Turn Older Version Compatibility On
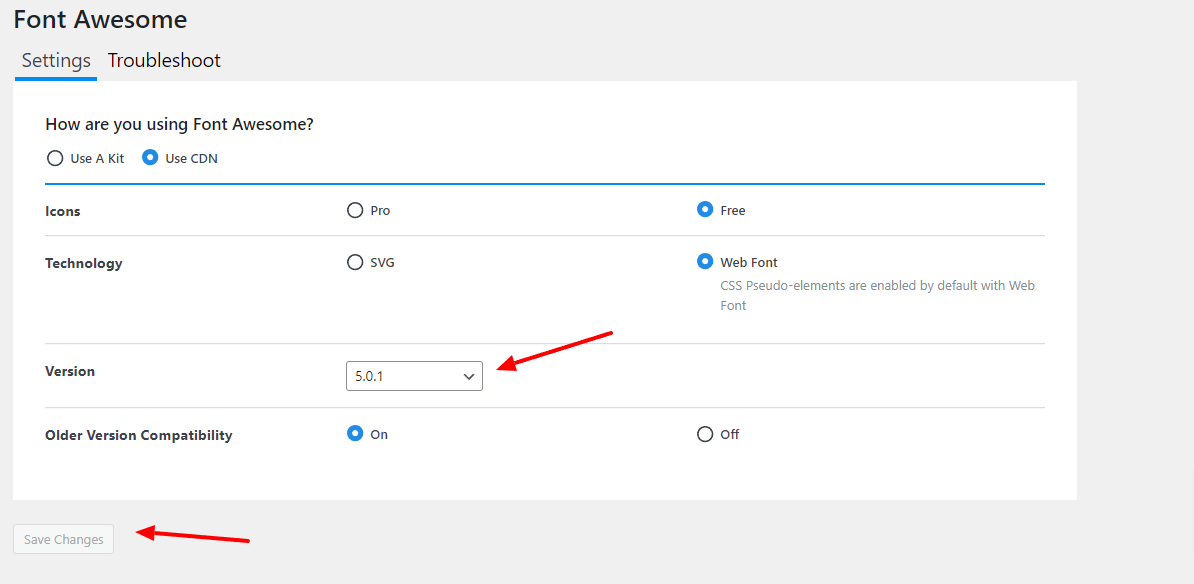Image resolution: width=1194 pixels, height=584 pixels. pyautogui.click(x=355, y=434)
